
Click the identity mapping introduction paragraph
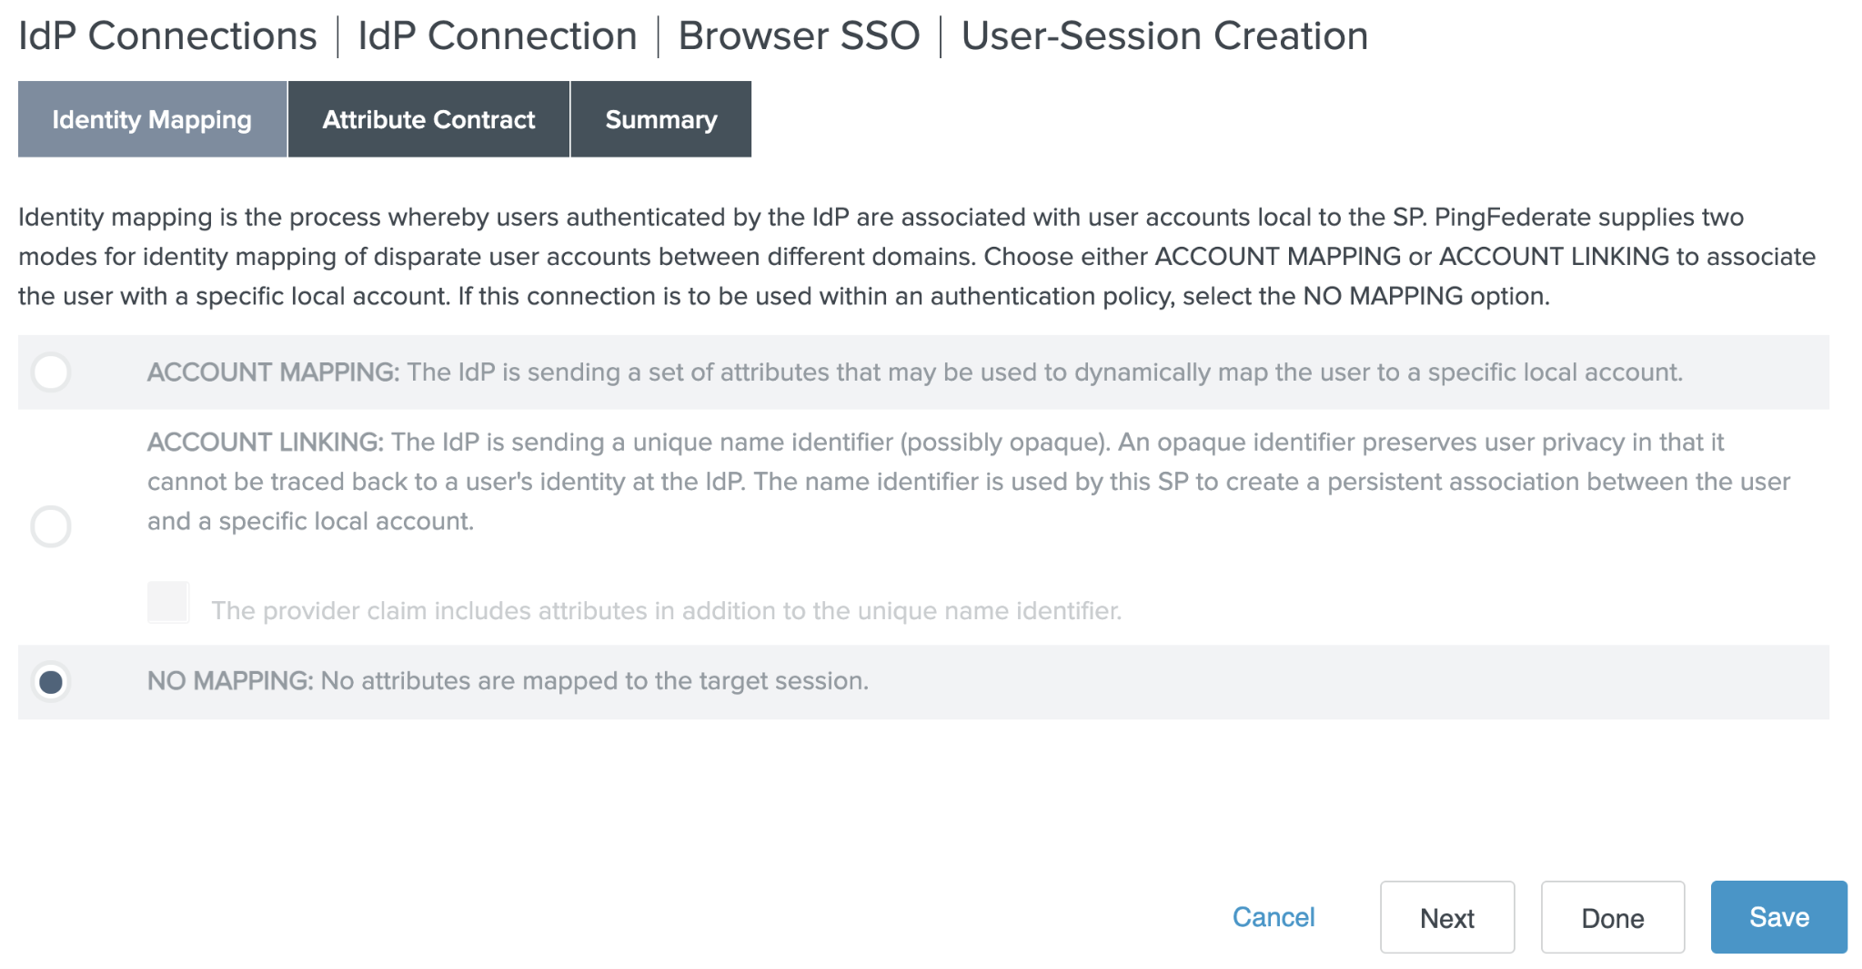916,257
